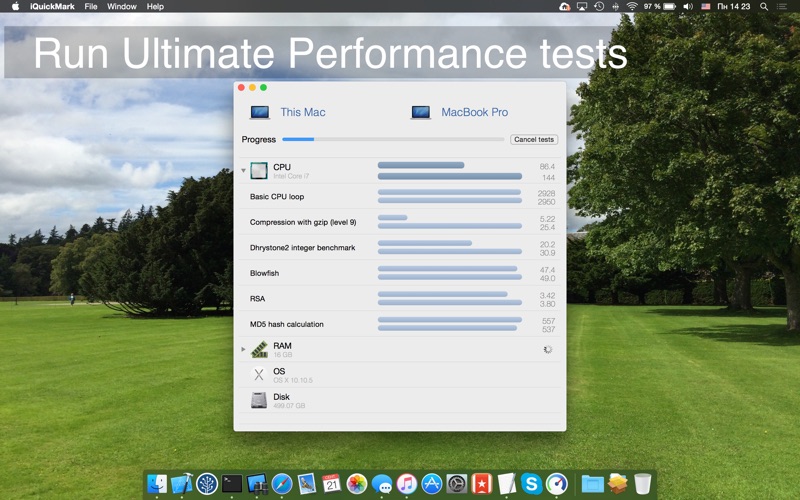The height and width of the screenshot is (500, 800).
Task: Click the CPU chip icon
Action: tap(259, 171)
